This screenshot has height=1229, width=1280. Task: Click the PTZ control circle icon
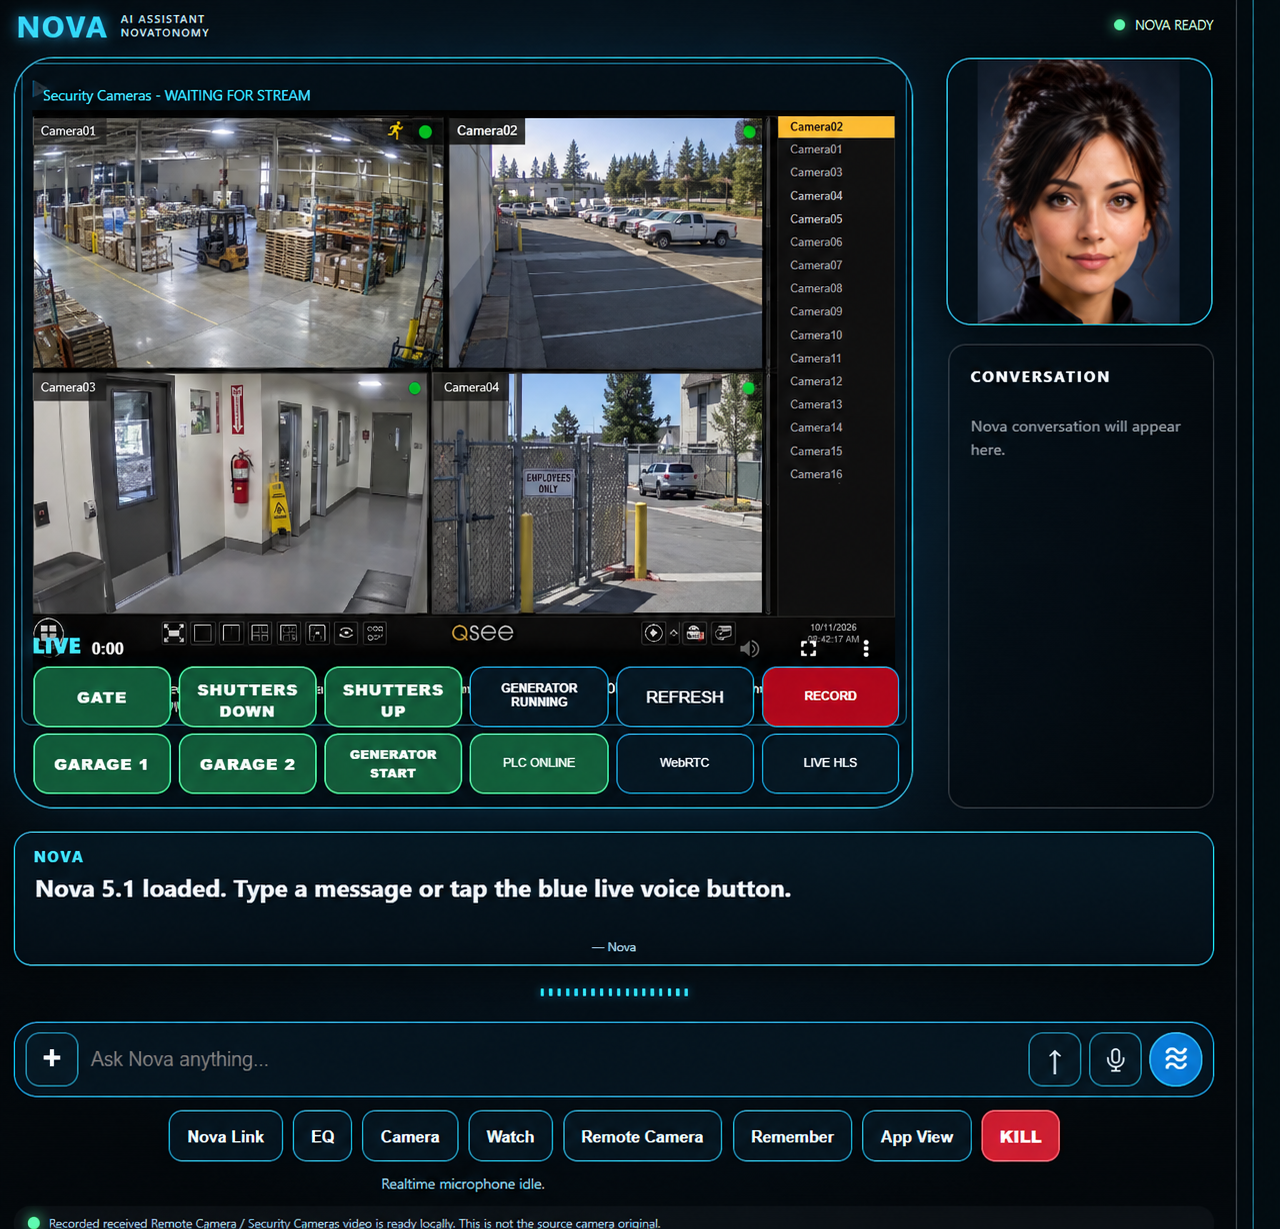tap(653, 632)
